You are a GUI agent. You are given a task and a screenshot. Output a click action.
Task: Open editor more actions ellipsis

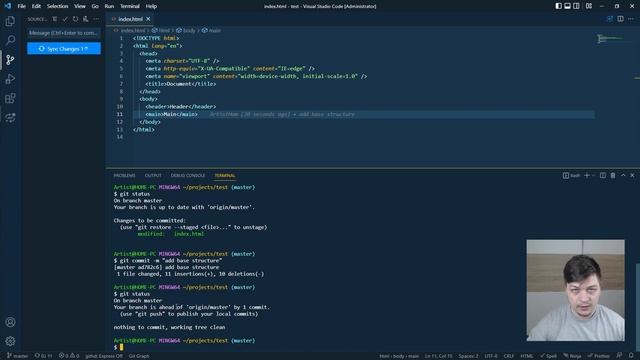[x=631, y=19]
